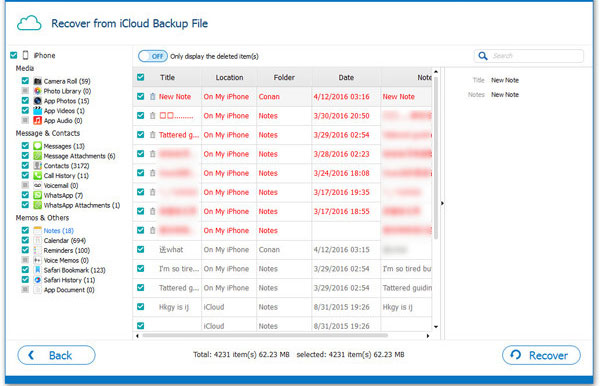Click the Notes icon in sidebar

pyautogui.click(x=37, y=230)
